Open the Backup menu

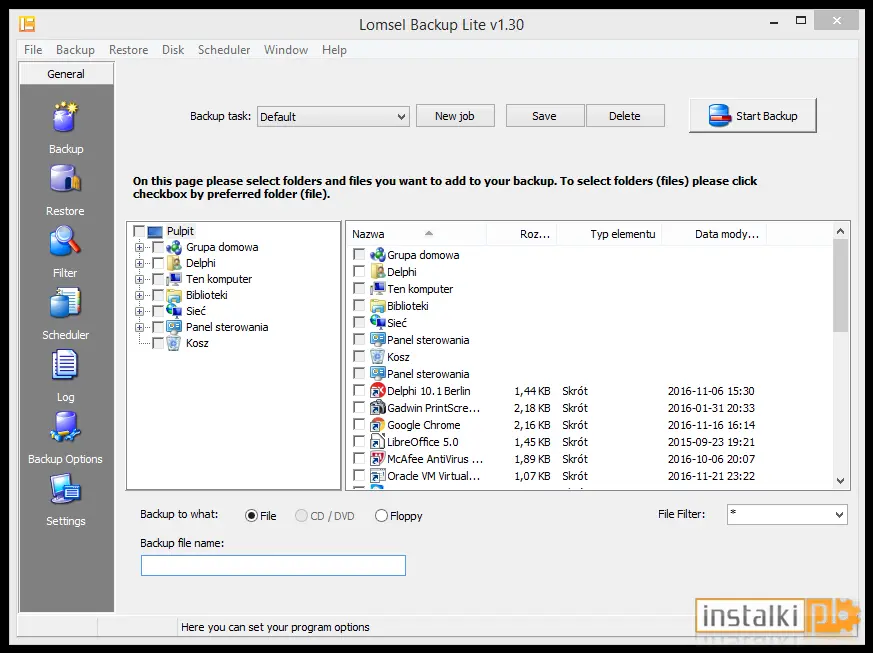(75, 50)
